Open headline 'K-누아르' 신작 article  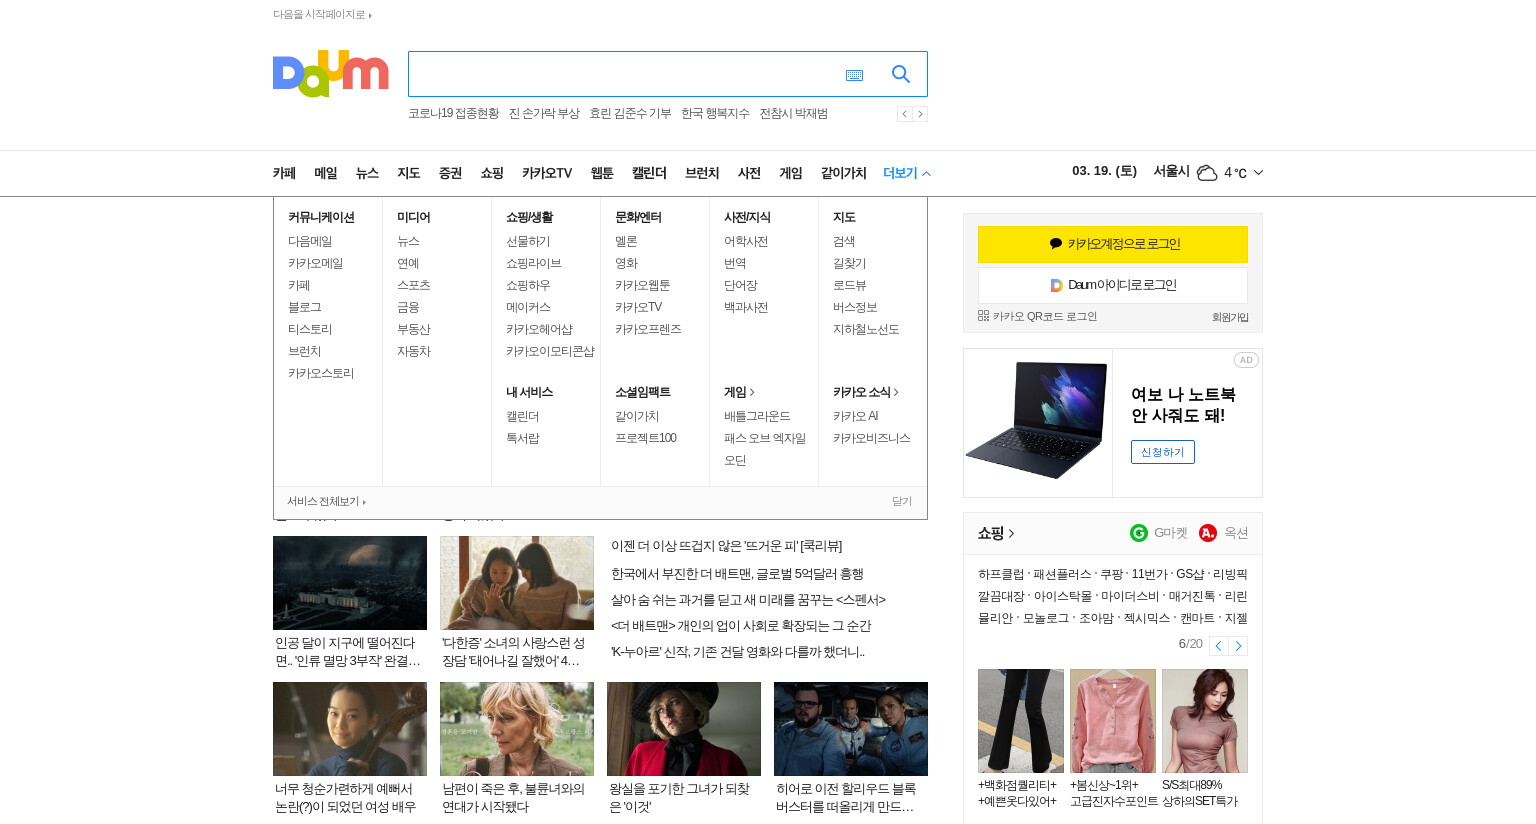[x=738, y=652]
